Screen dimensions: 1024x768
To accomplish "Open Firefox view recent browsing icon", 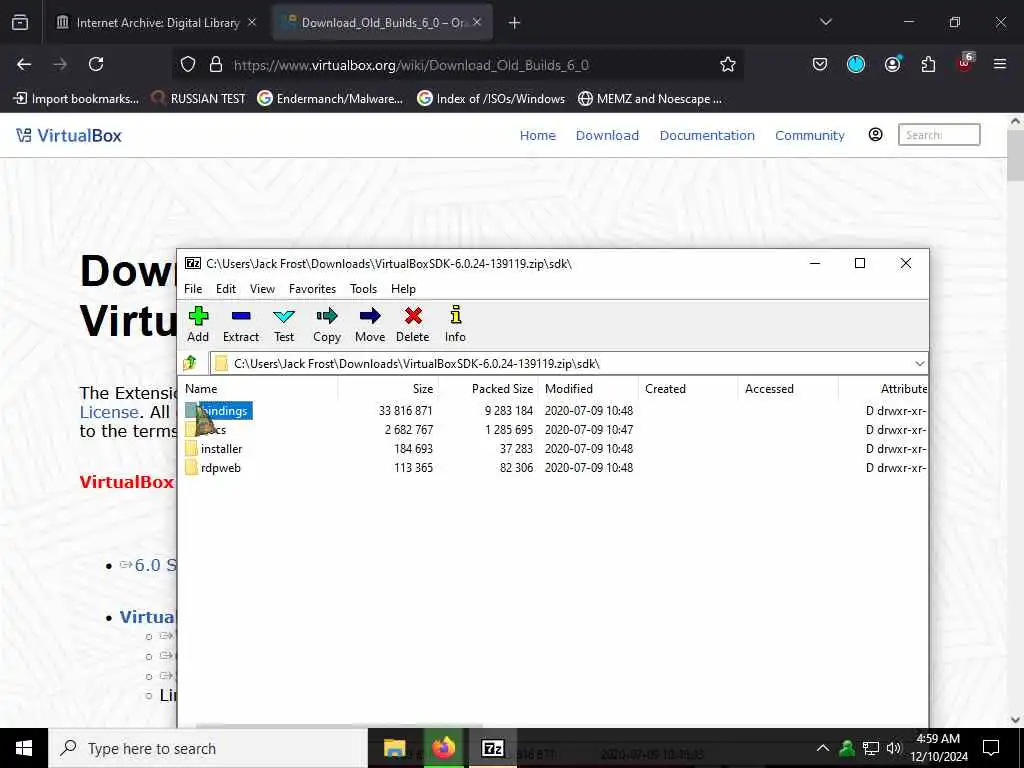I will [20, 22].
